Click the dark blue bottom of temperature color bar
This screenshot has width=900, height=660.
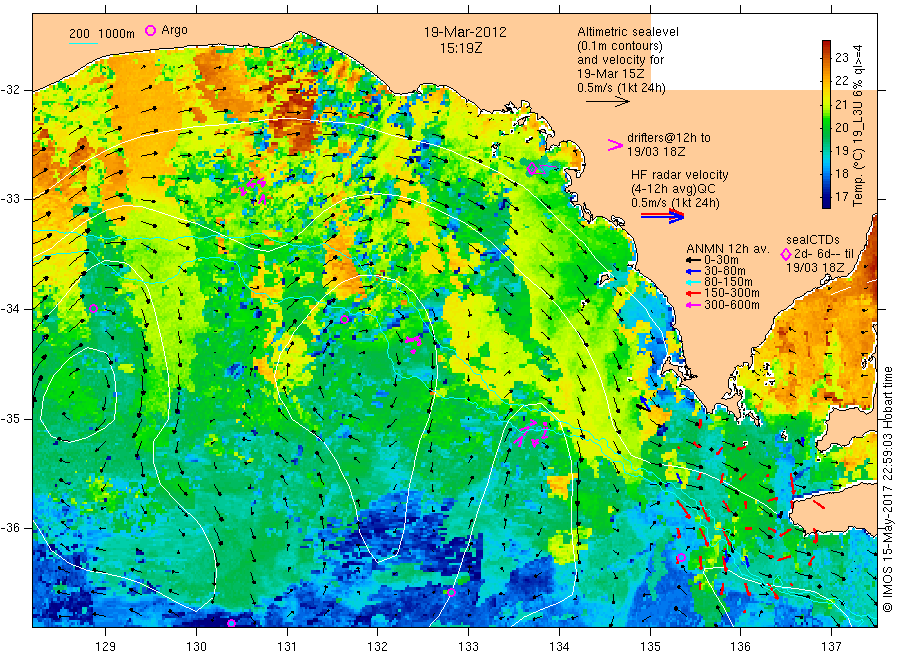point(826,203)
